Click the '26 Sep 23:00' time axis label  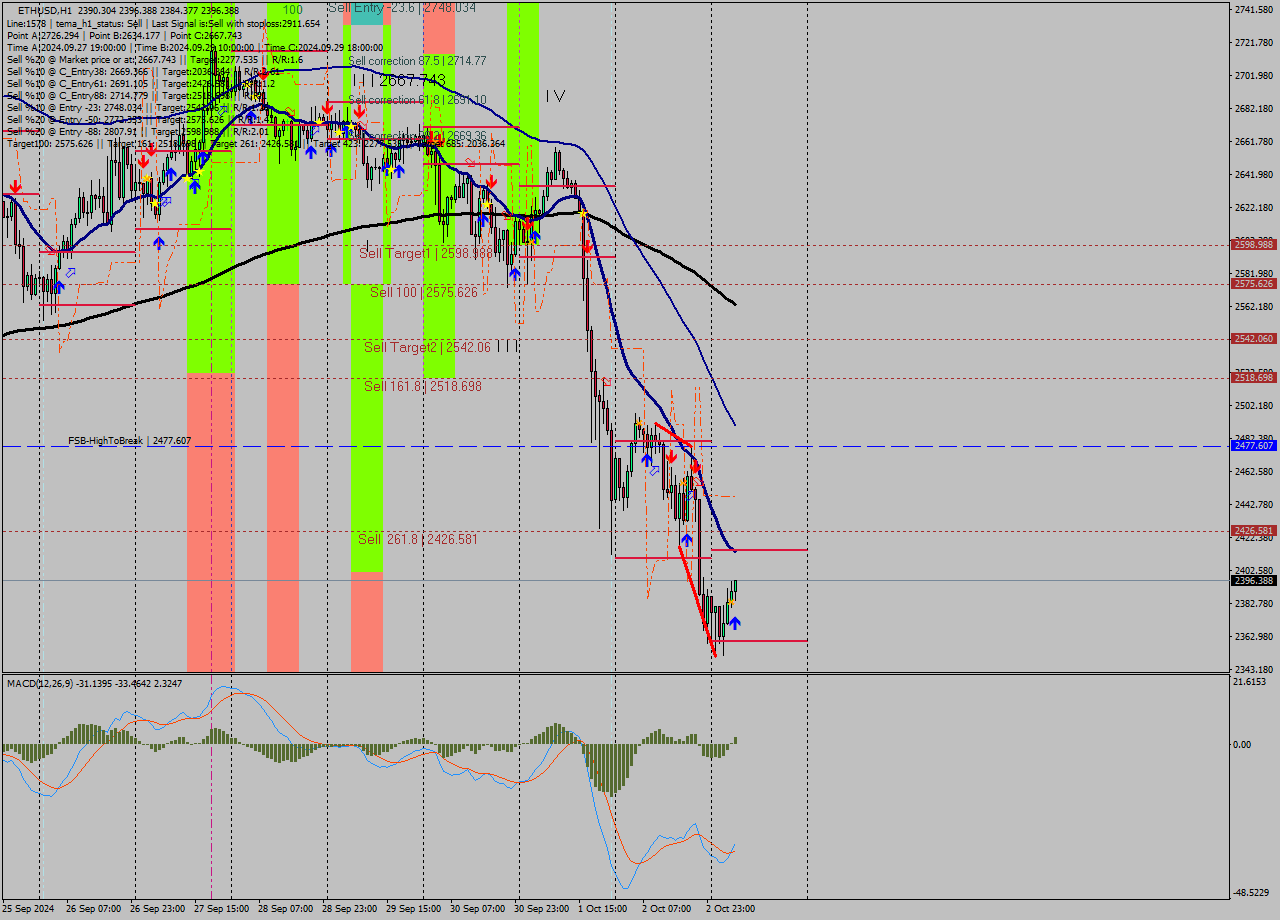click(157, 909)
